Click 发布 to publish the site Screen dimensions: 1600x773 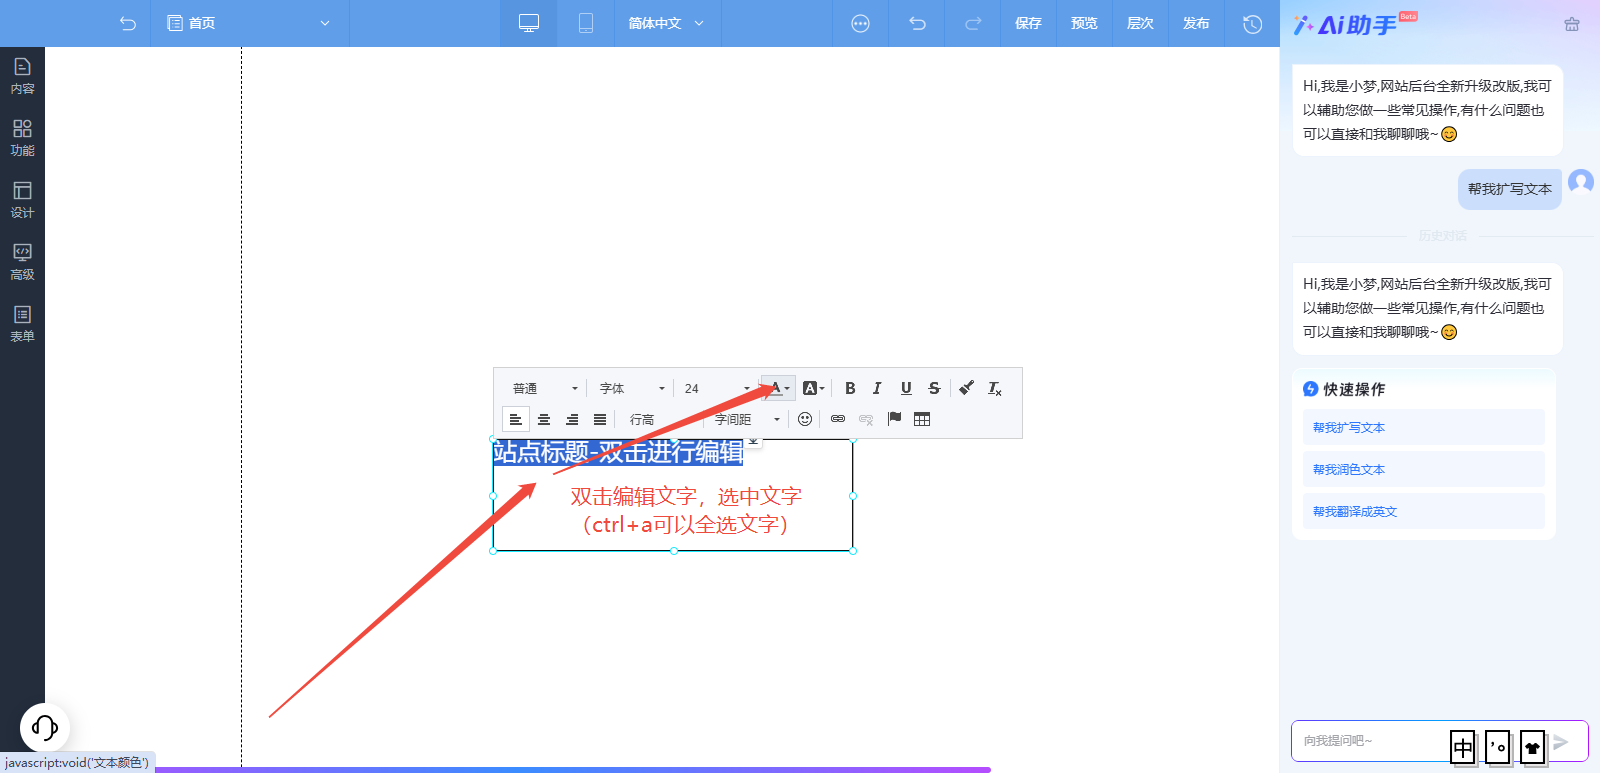[x=1196, y=23]
